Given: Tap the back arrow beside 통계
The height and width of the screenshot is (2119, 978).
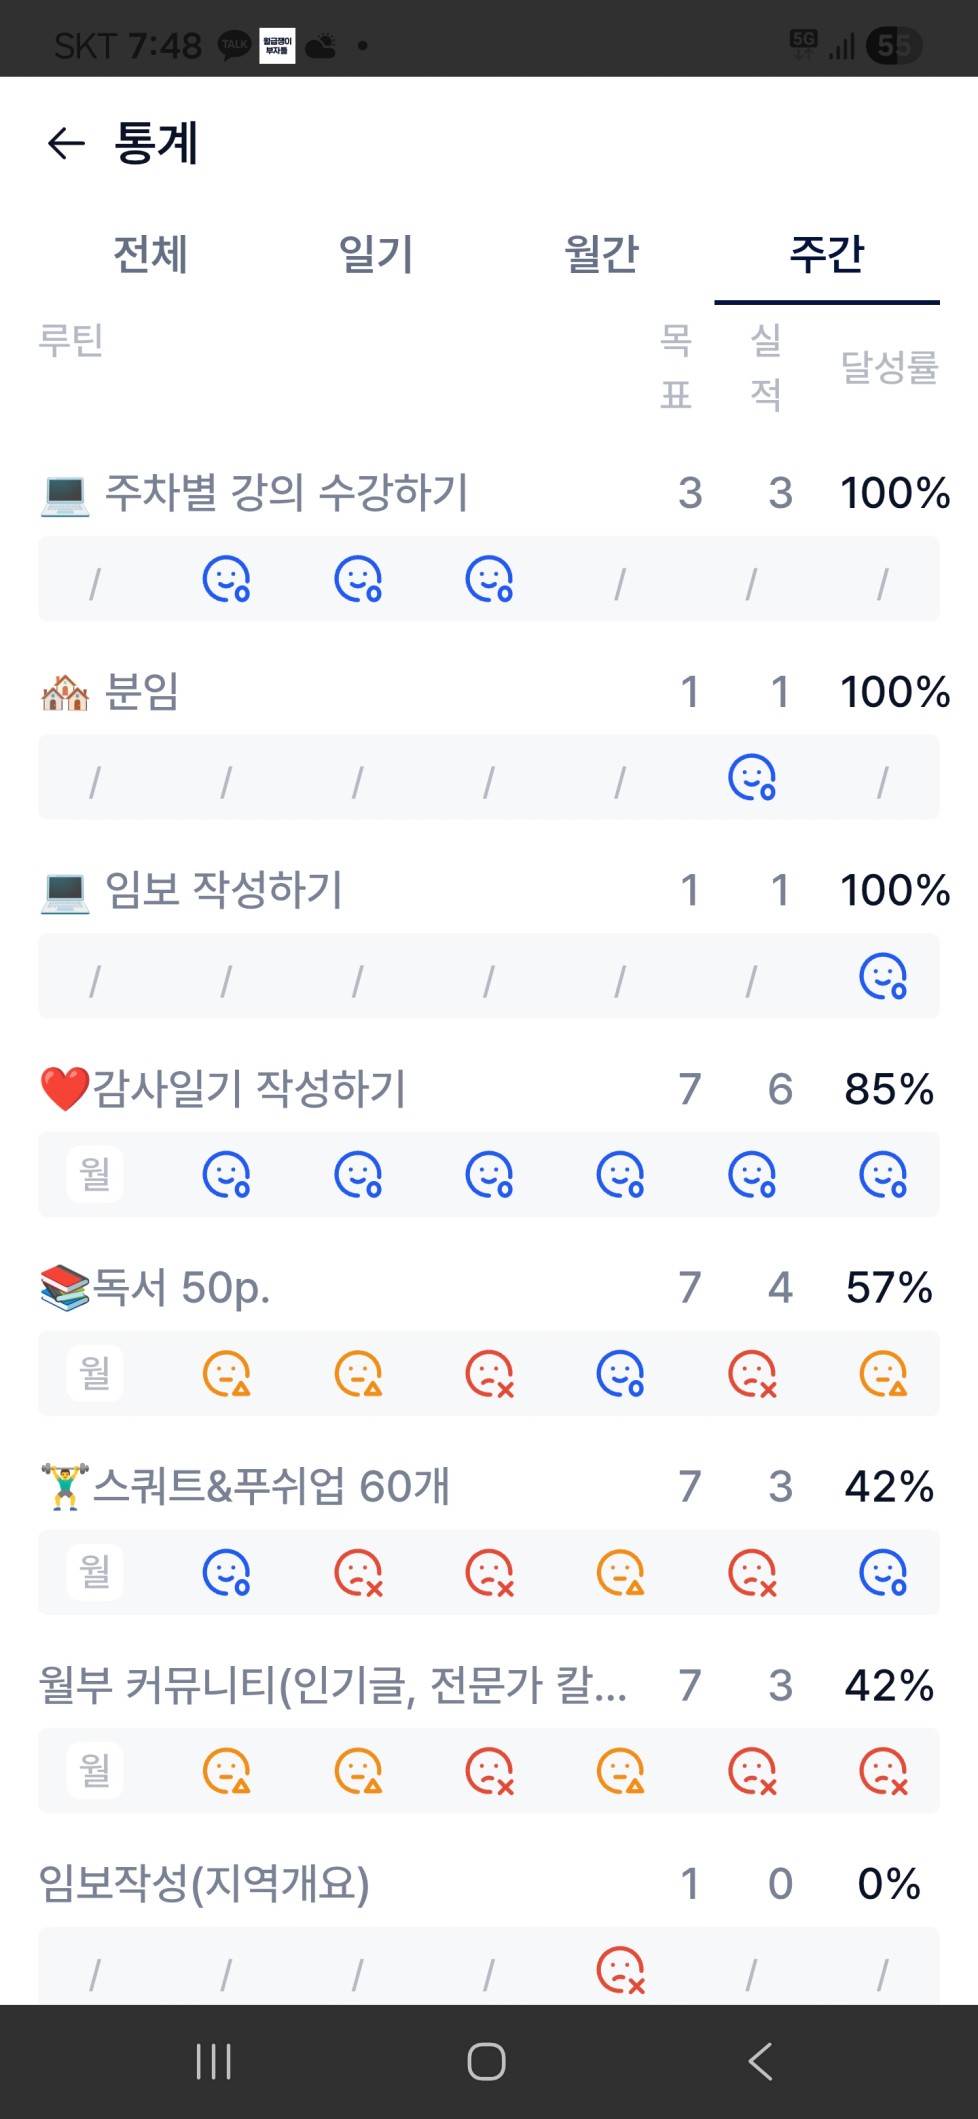Looking at the screenshot, I should coord(66,144).
